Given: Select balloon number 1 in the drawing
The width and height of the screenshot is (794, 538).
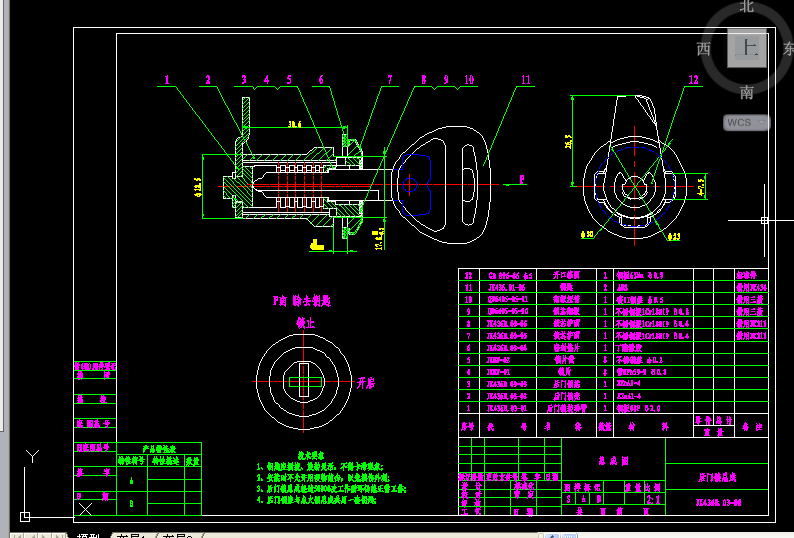Looking at the screenshot, I should (x=167, y=80).
